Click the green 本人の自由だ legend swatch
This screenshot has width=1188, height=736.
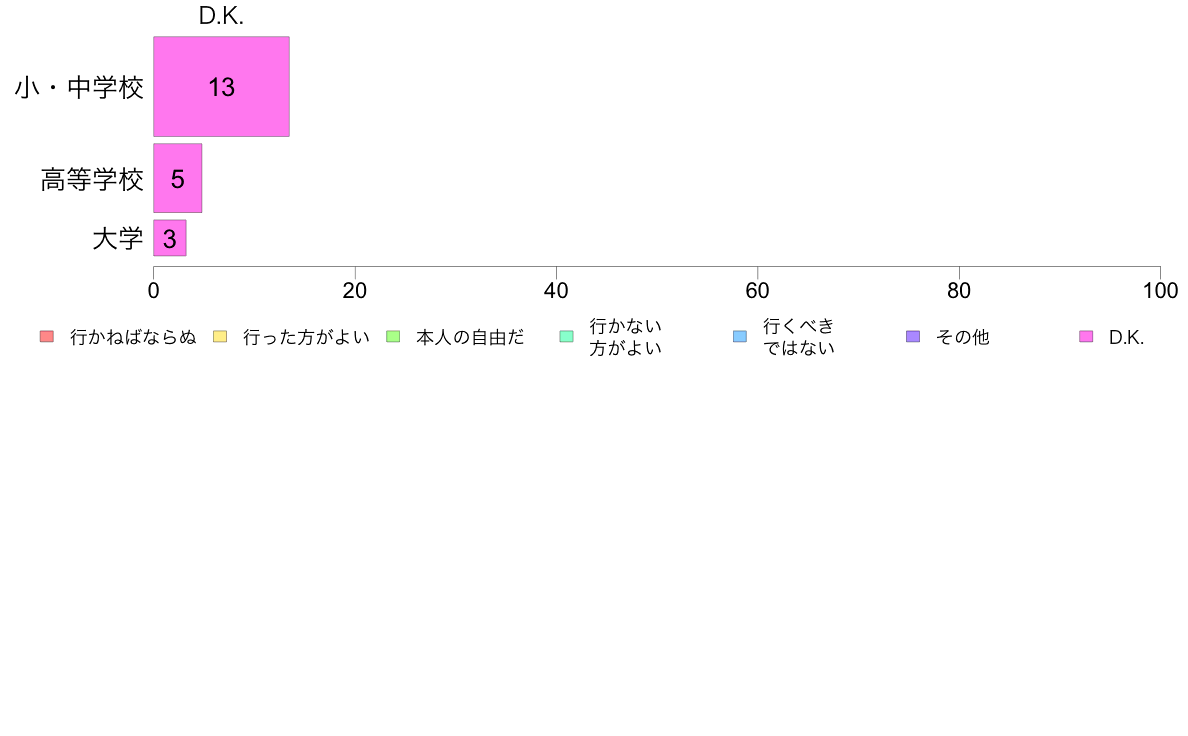tap(392, 337)
